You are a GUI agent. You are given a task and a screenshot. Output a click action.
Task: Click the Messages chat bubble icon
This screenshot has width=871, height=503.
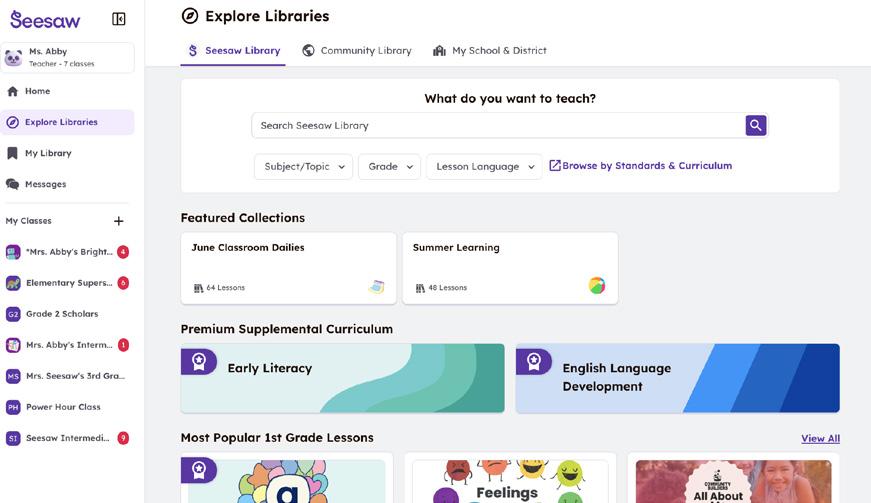pos(12,184)
